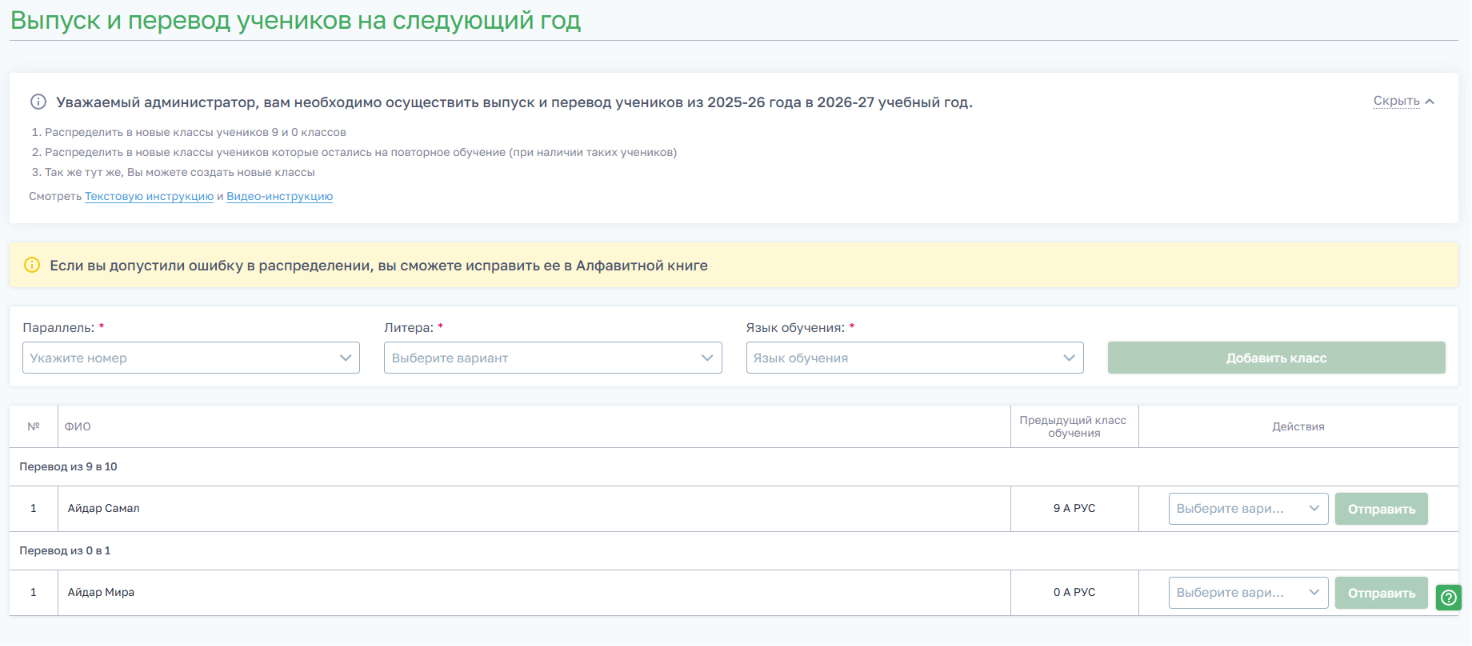The width and height of the screenshot is (1472, 646).
Task: Open the Литера variant dropdown
Action: [x=553, y=358]
